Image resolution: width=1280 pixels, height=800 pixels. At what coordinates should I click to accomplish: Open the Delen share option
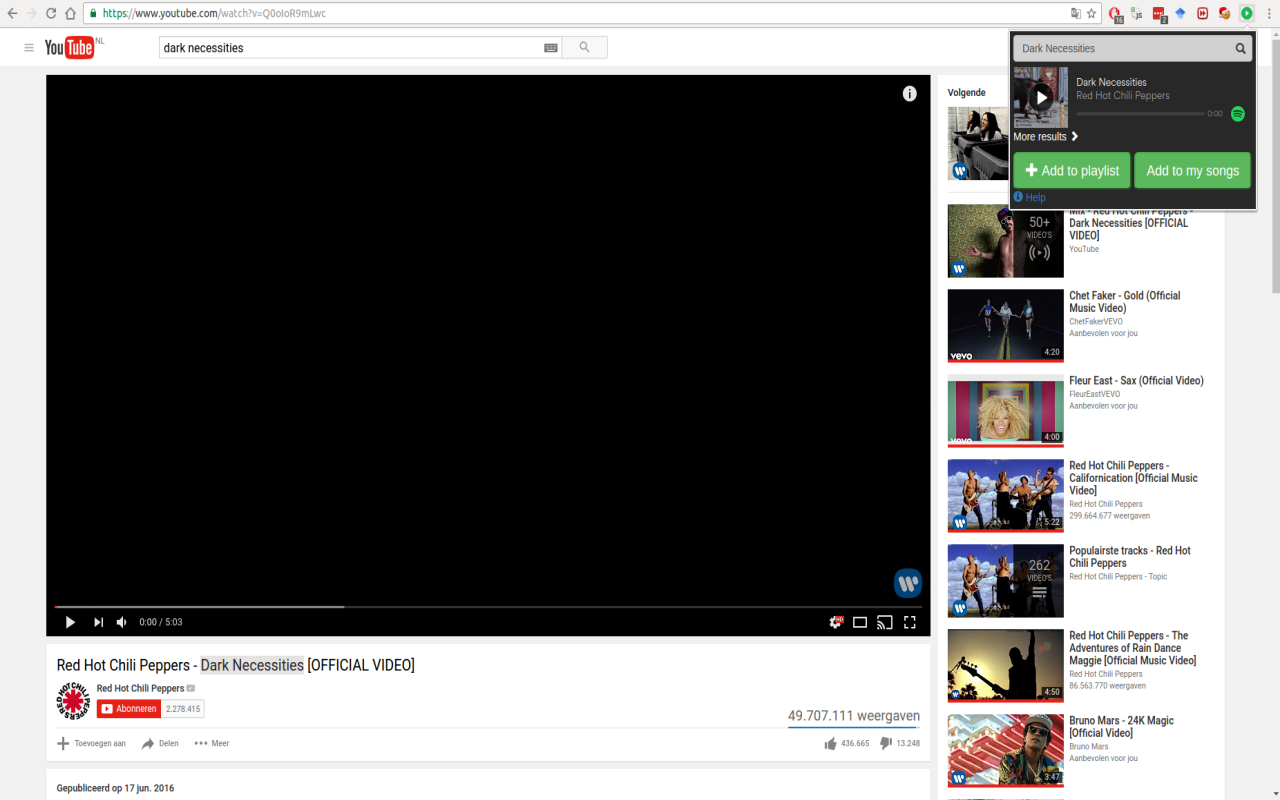[x=160, y=743]
